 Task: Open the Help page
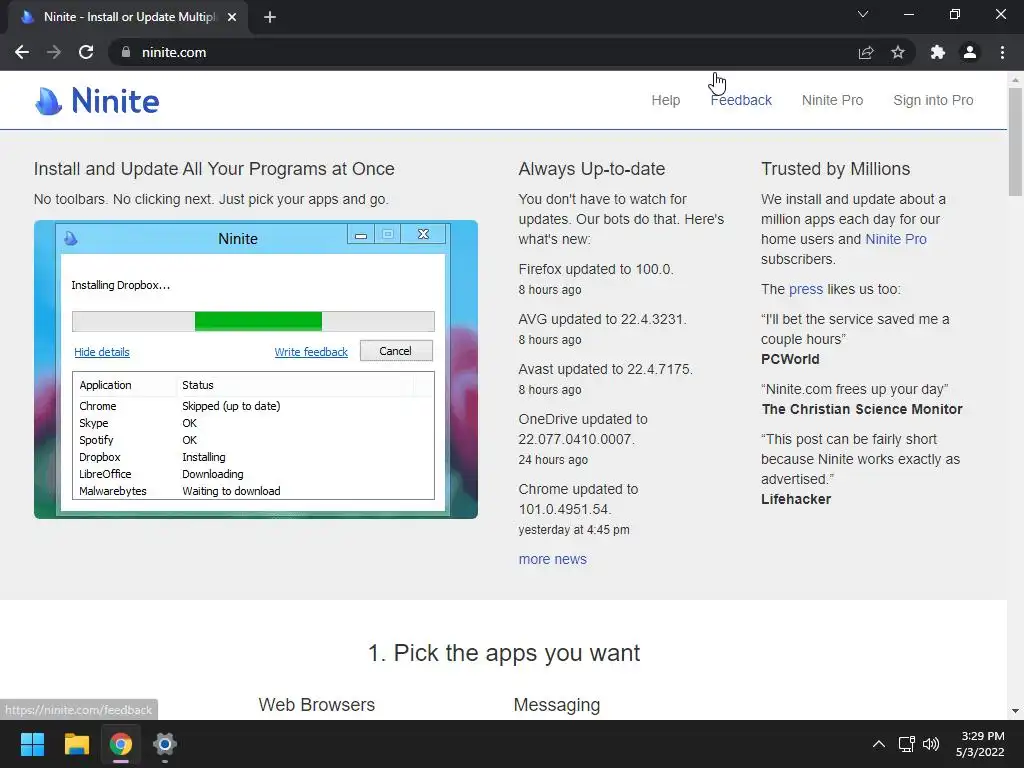[665, 100]
